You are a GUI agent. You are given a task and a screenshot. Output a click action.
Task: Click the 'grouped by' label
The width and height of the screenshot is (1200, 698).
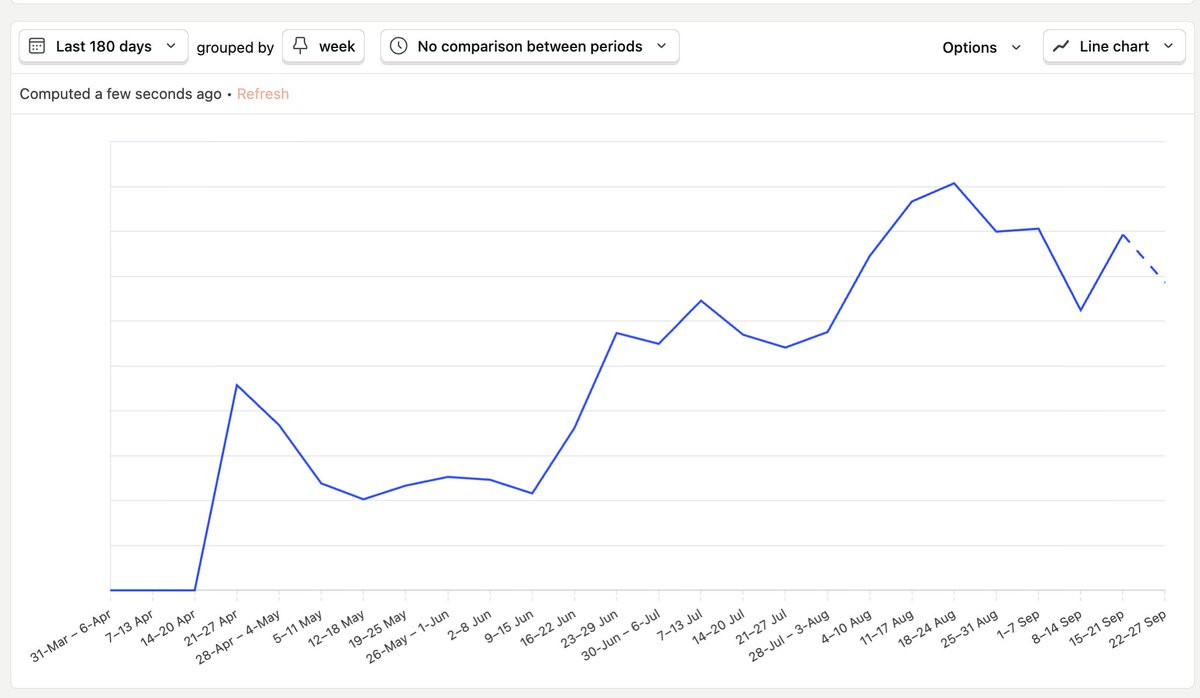click(x=235, y=47)
